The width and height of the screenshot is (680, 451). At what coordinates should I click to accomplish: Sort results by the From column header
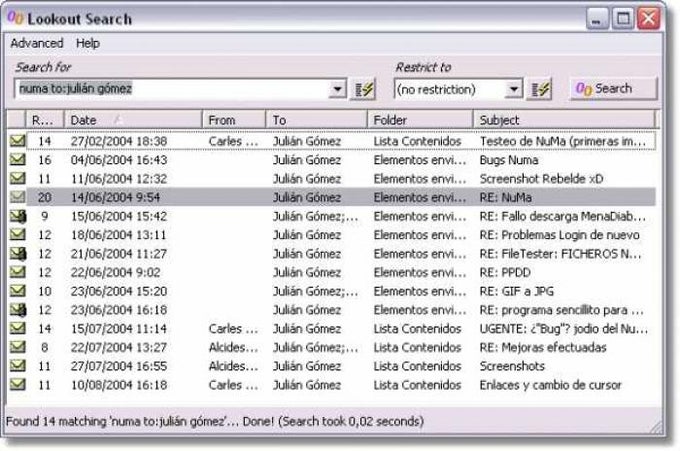[x=234, y=120]
